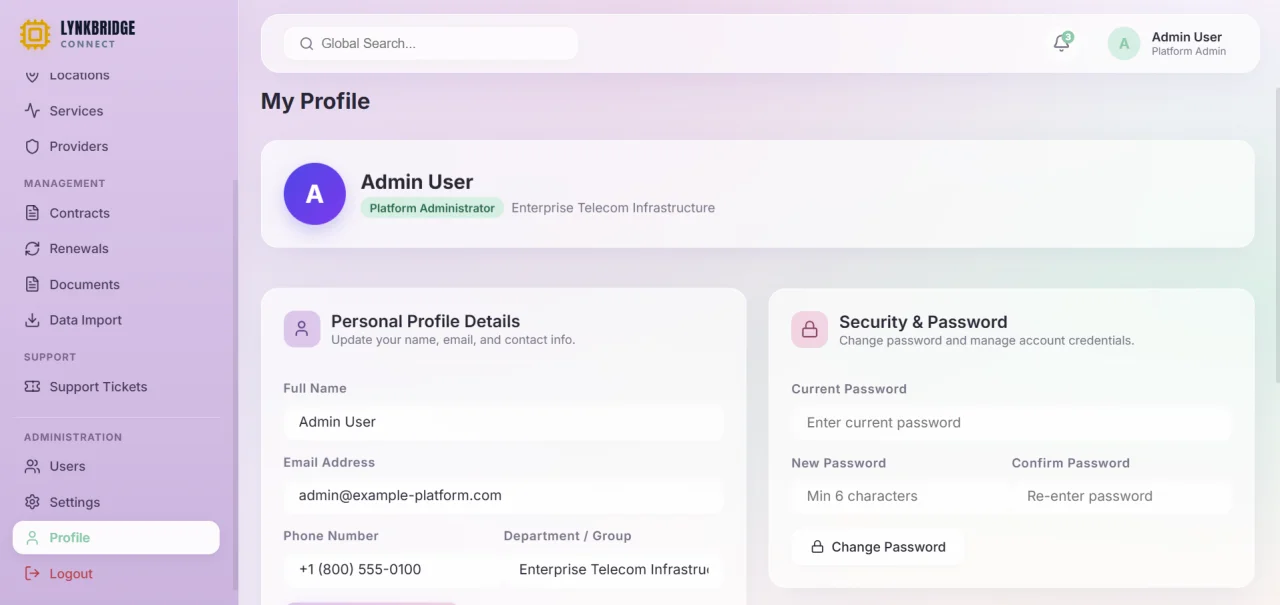Click the Logout arrow icon
The image size is (1280, 605).
[32, 573]
